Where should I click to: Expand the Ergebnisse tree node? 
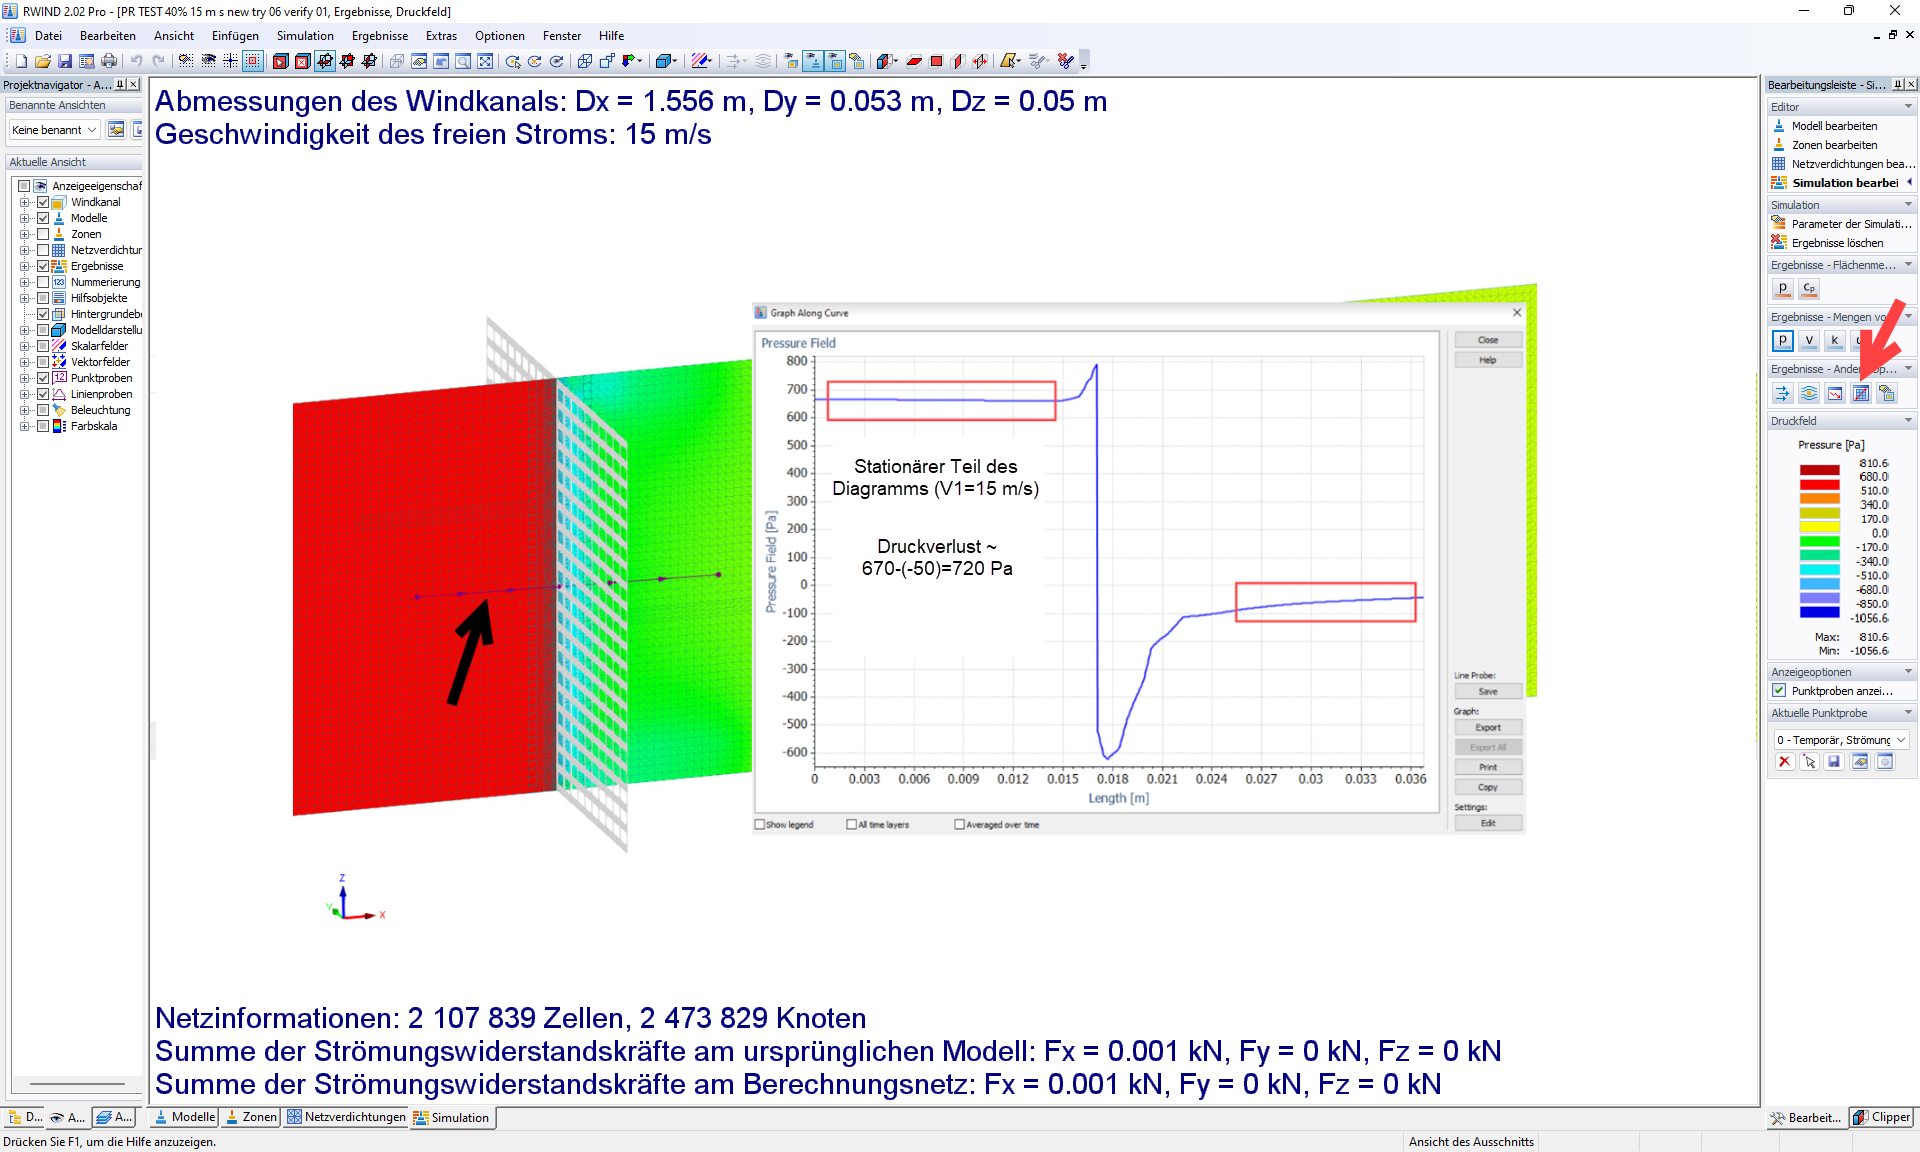[24, 266]
